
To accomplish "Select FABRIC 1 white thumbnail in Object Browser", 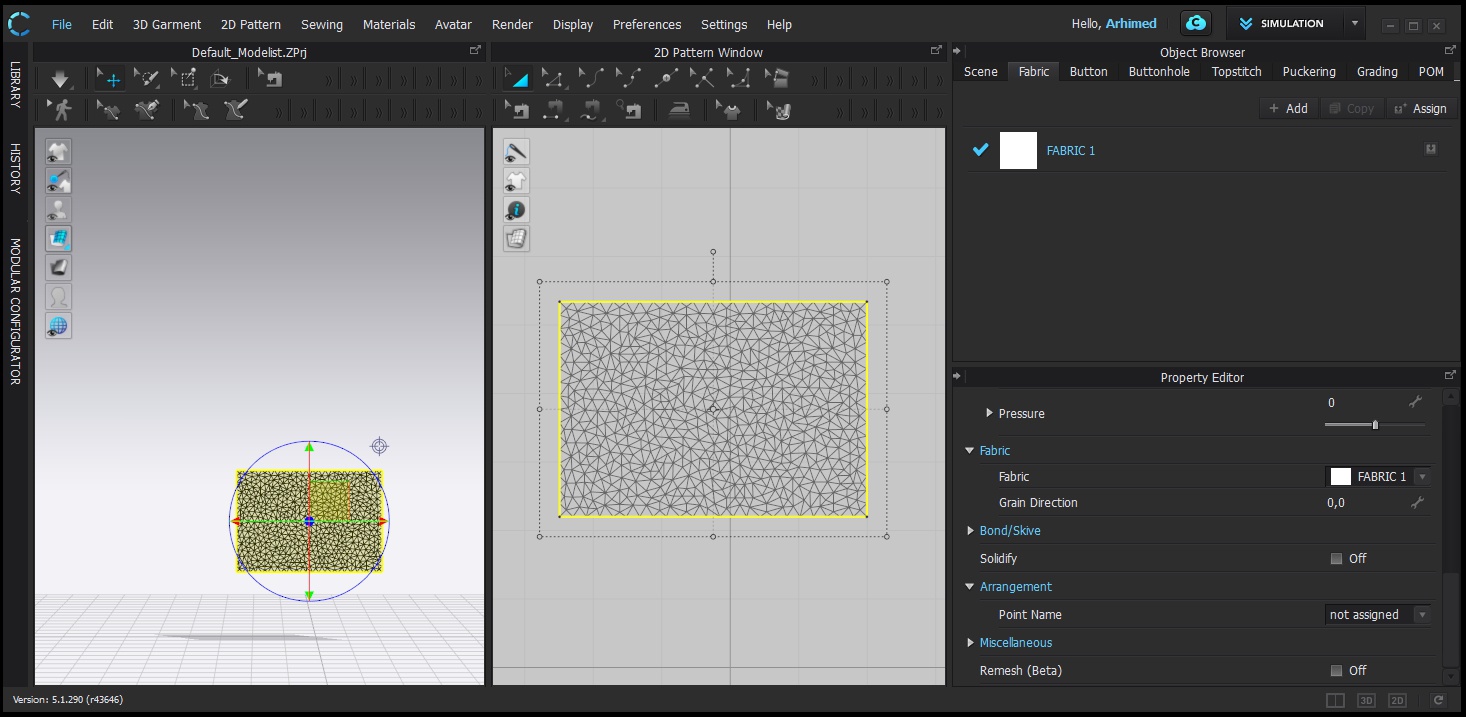I will 1018,151.
